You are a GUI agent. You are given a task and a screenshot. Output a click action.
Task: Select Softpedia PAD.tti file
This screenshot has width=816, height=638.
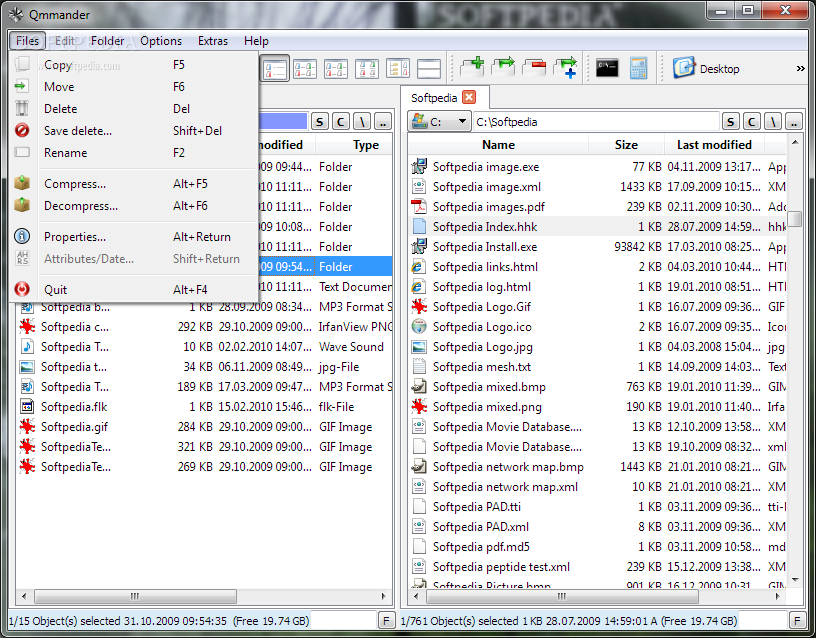597,506
